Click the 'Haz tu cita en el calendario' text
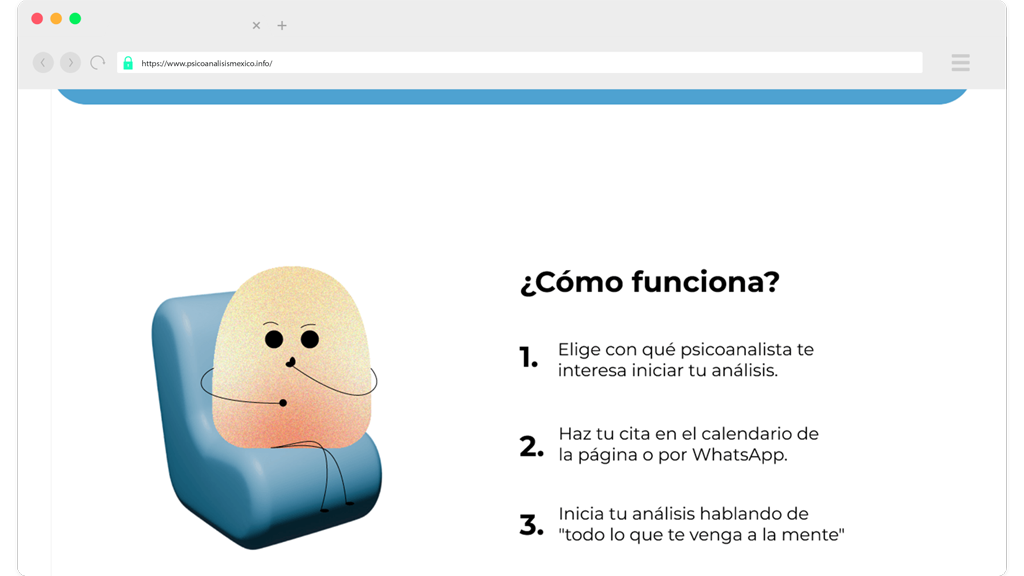 coord(688,444)
